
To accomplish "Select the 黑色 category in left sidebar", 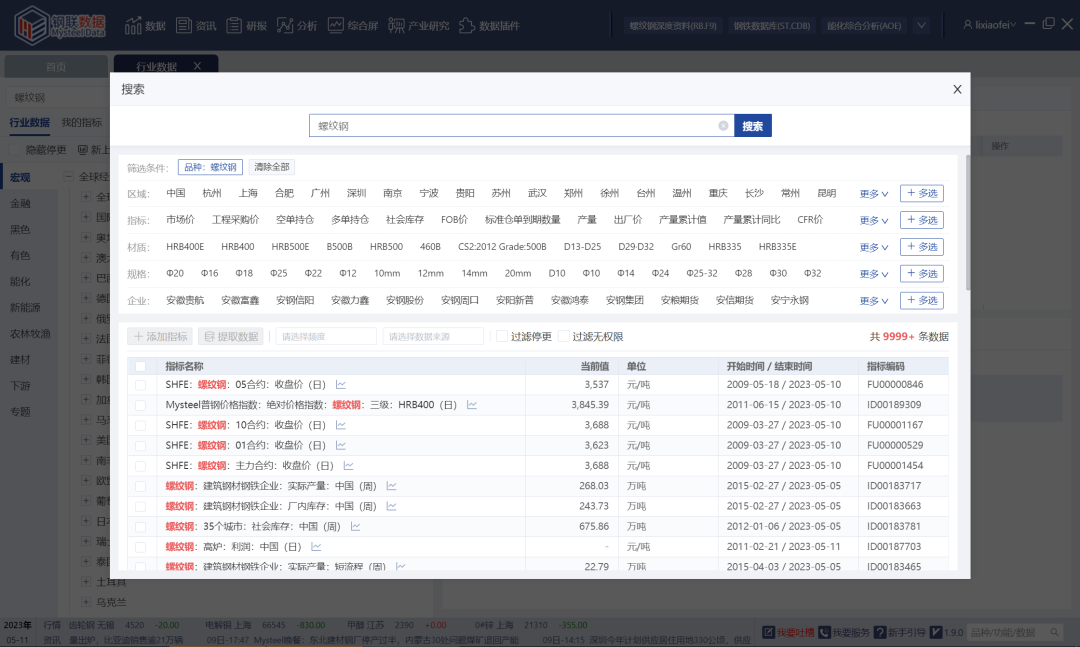I will pyautogui.click(x=20, y=229).
